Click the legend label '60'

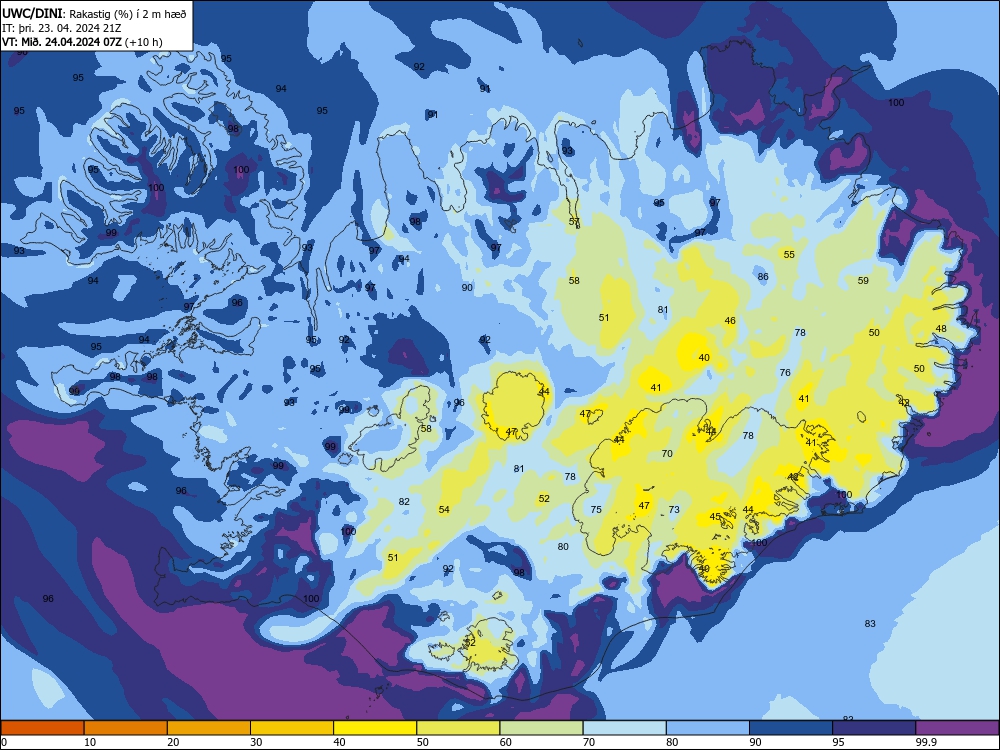pyautogui.click(x=506, y=742)
